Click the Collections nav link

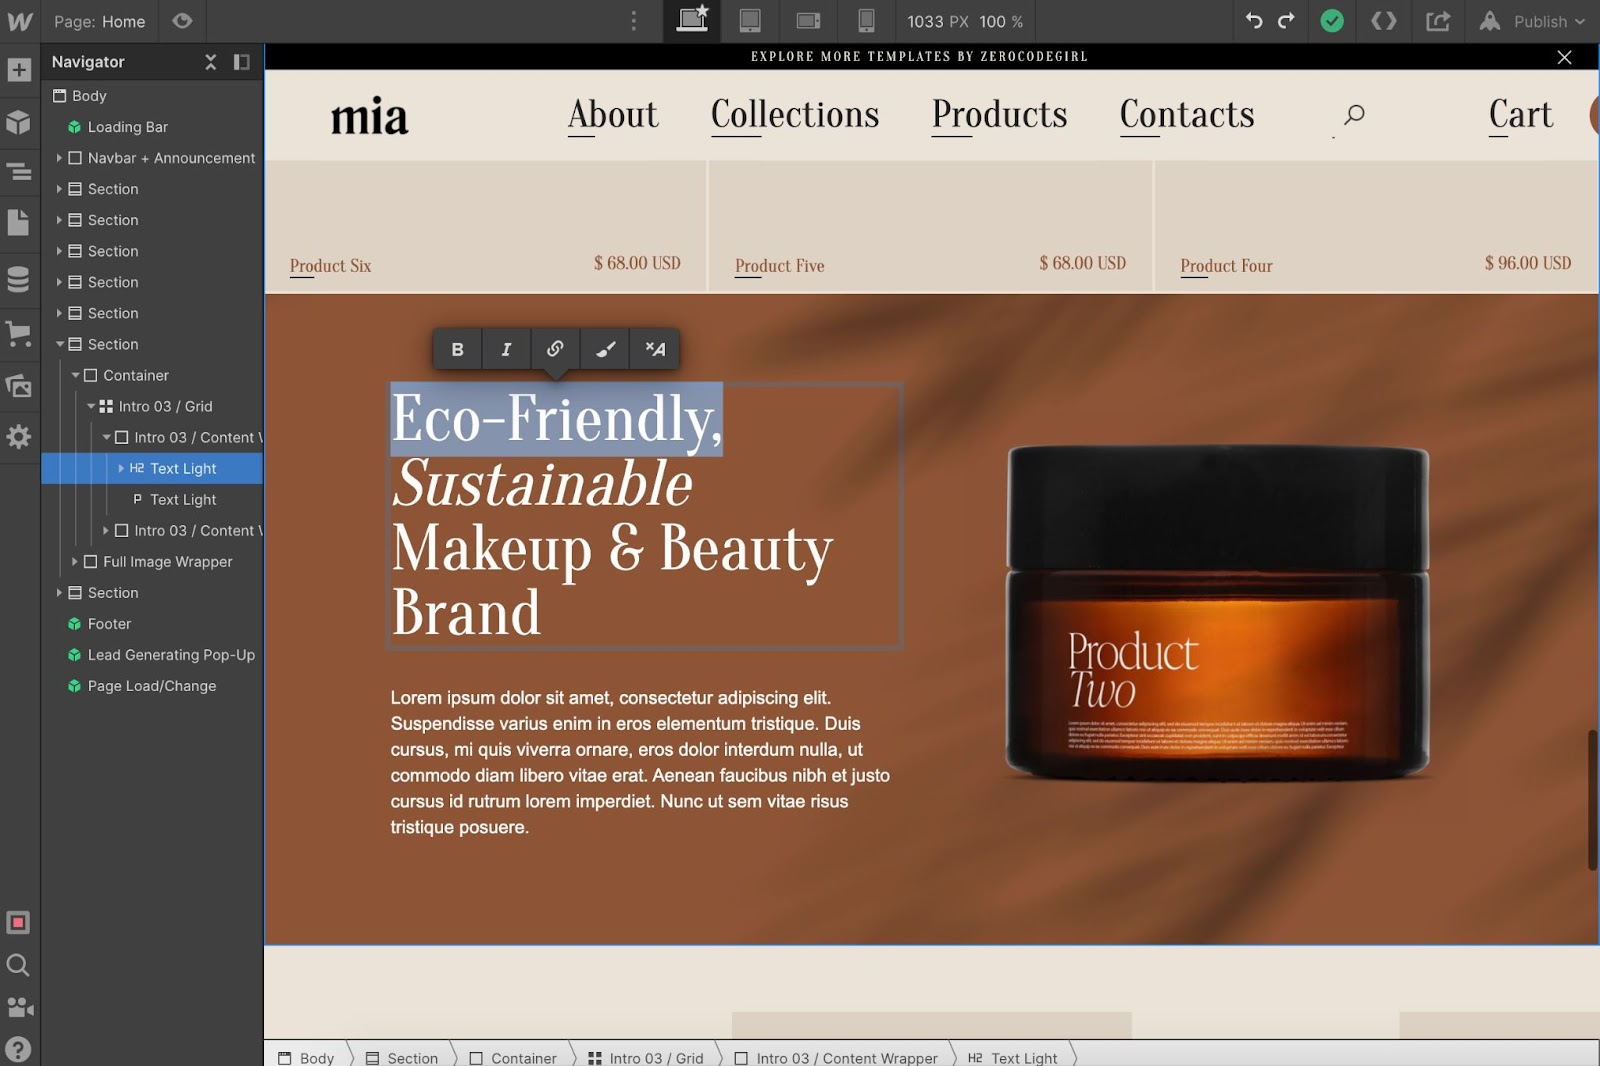coord(795,115)
